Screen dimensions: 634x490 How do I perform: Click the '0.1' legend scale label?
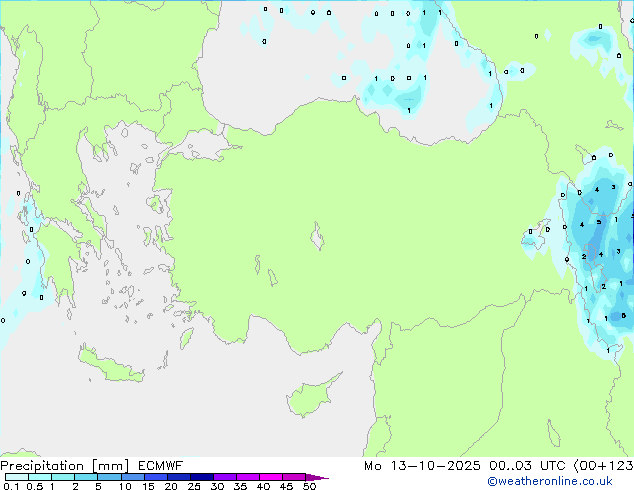[x=11, y=486]
